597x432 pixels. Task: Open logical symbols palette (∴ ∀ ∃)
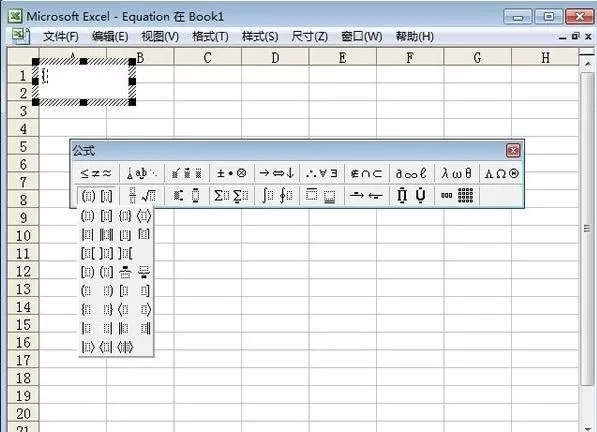pos(322,174)
